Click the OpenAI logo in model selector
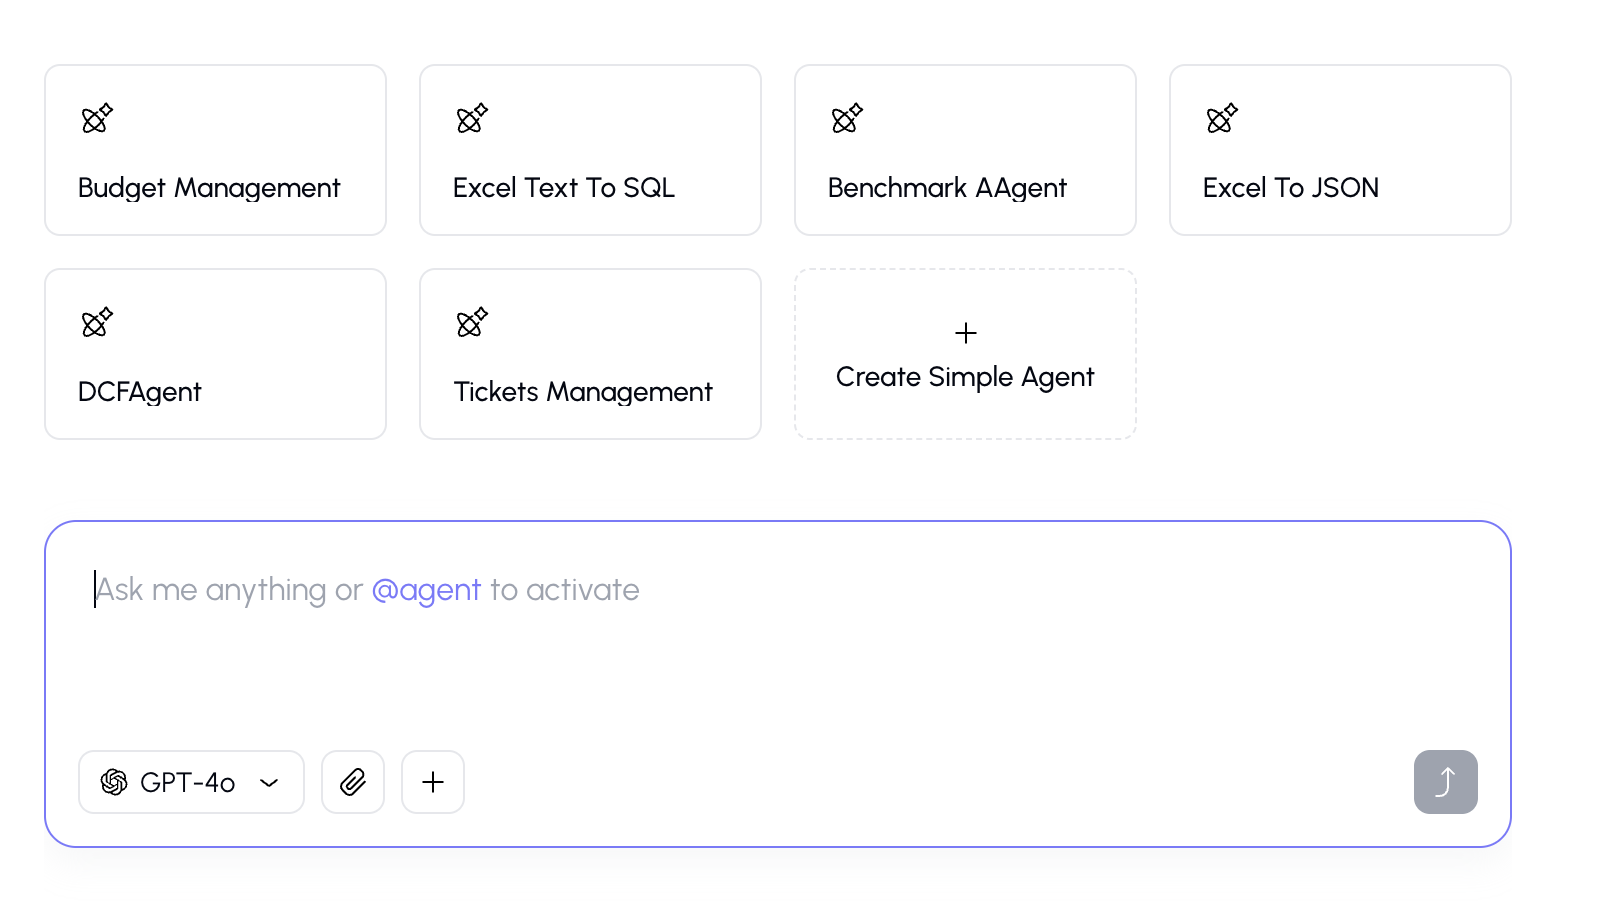The image size is (1602, 922). pos(114,782)
